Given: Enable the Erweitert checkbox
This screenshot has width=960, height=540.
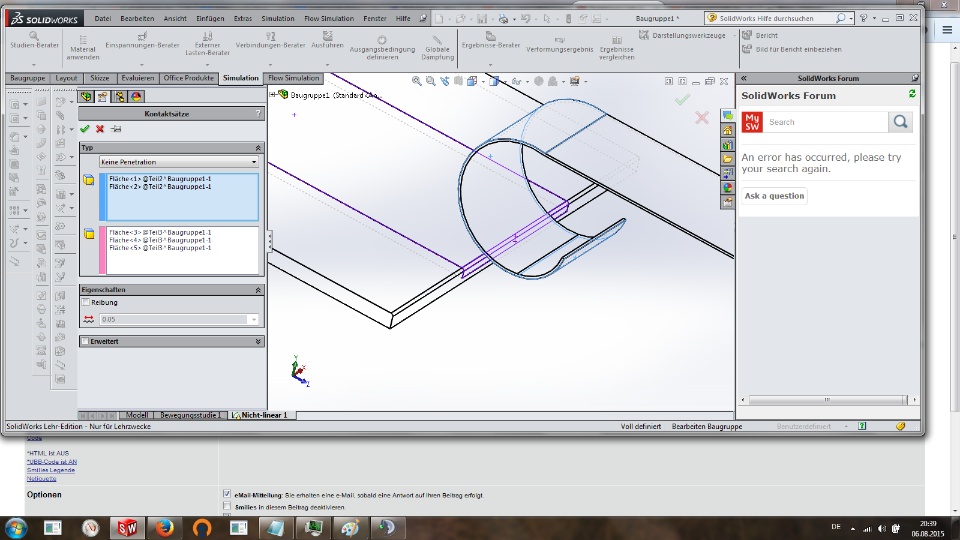Looking at the screenshot, I should (x=85, y=341).
